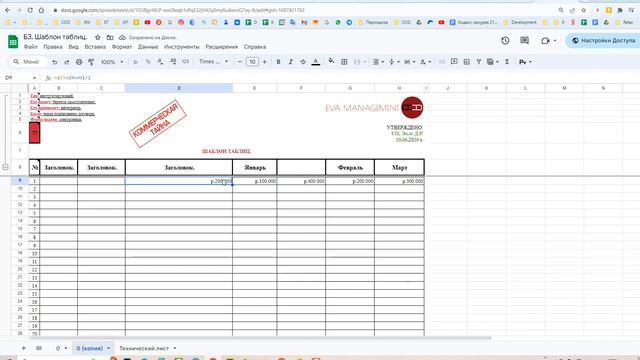
Task: Add new sheet plus button
Action: [24, 348]
